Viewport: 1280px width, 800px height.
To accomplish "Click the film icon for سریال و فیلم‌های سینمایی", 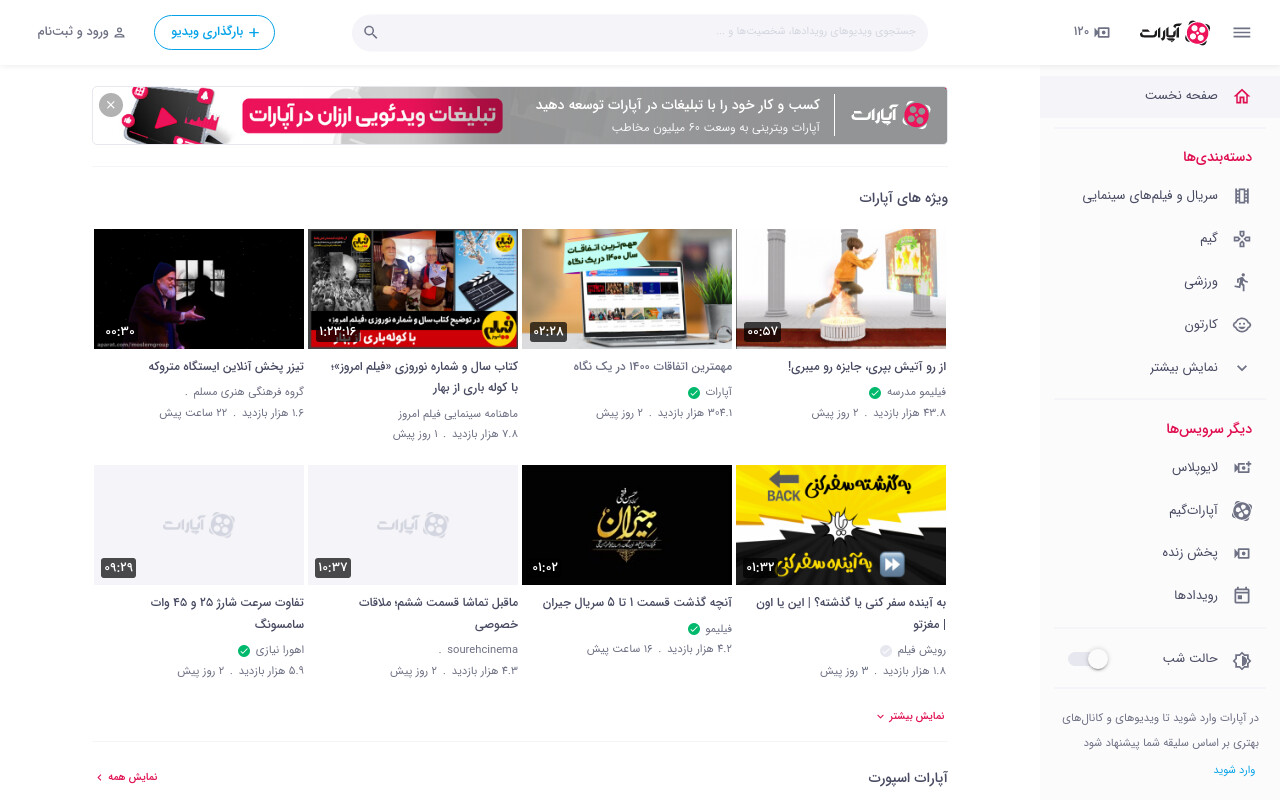I will coord(1241,196).
